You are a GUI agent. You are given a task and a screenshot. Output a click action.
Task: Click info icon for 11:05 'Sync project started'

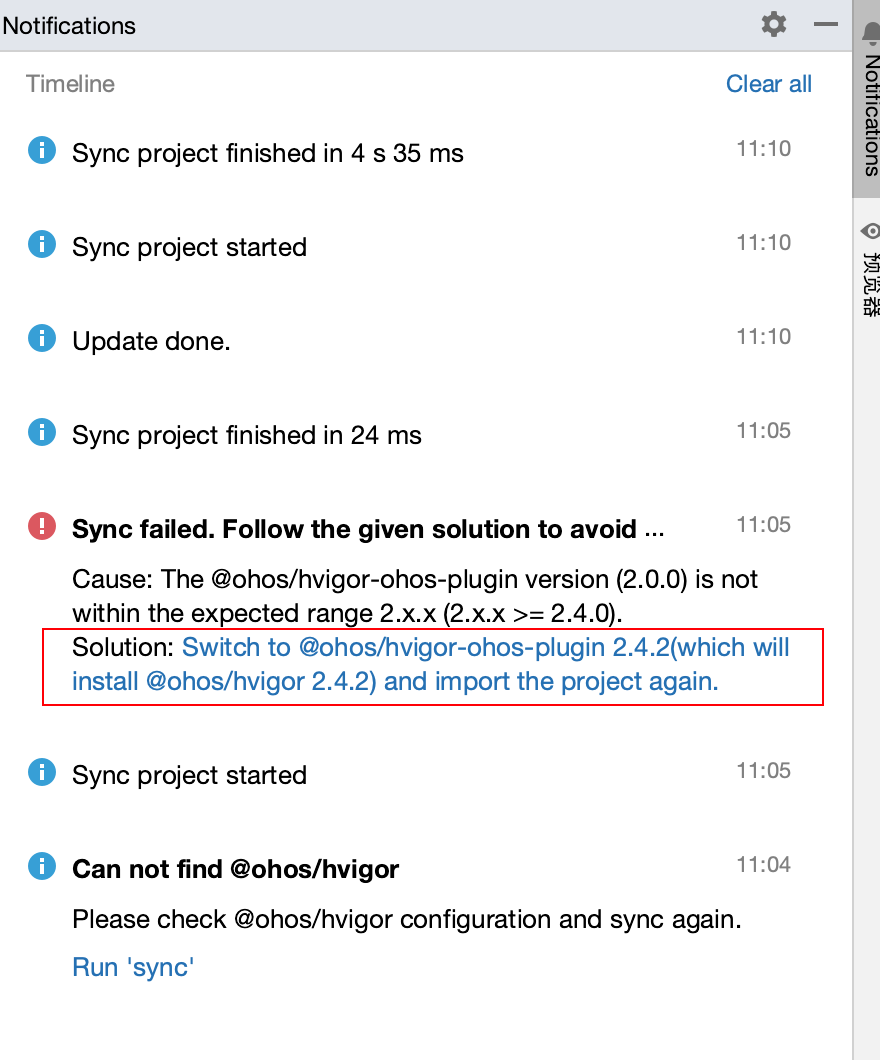[42, 772]
